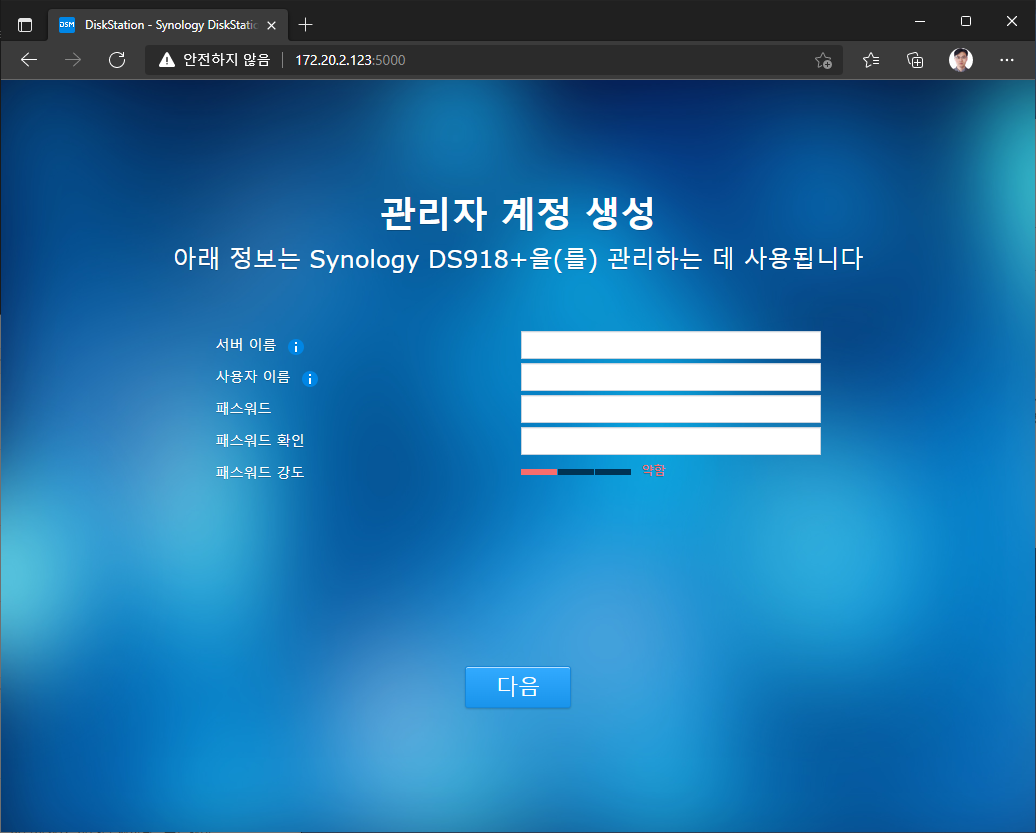Open the browser profile avatar
The height and width of the screenshot is (833, 1036).
(961, 60)
